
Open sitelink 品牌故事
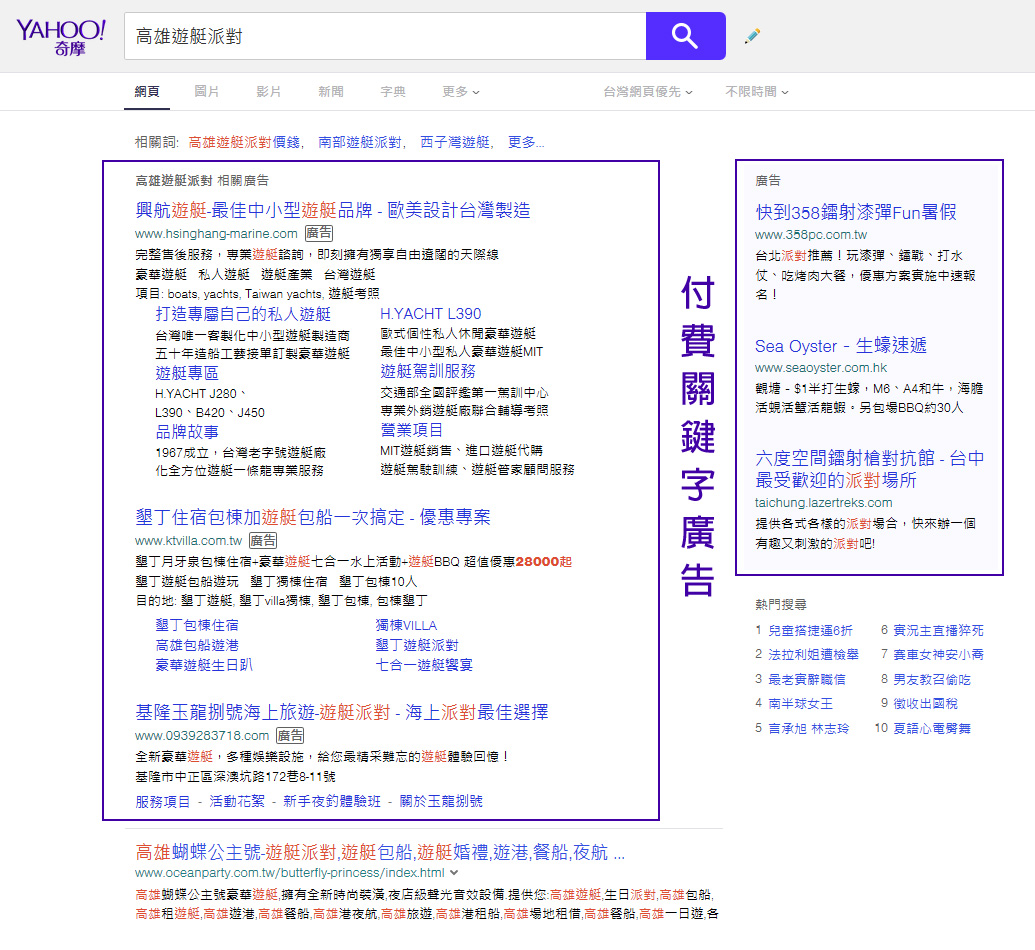[x=187, y=432]
